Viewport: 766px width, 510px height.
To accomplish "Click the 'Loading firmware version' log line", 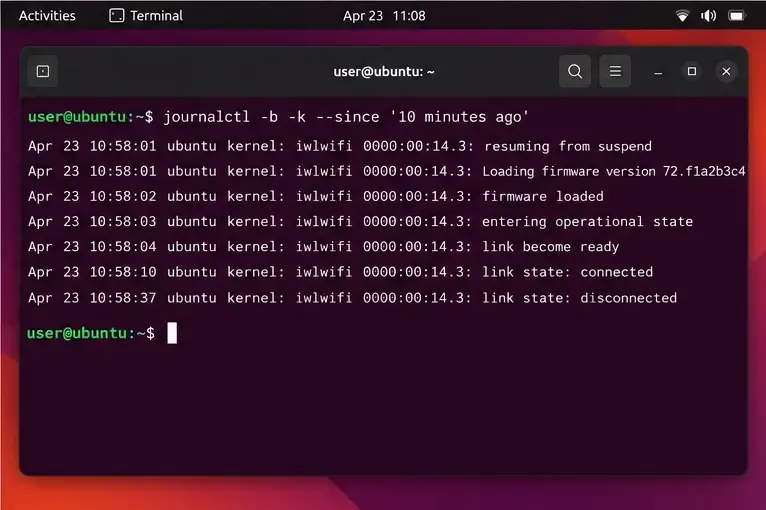I will [x=387, y=171].
